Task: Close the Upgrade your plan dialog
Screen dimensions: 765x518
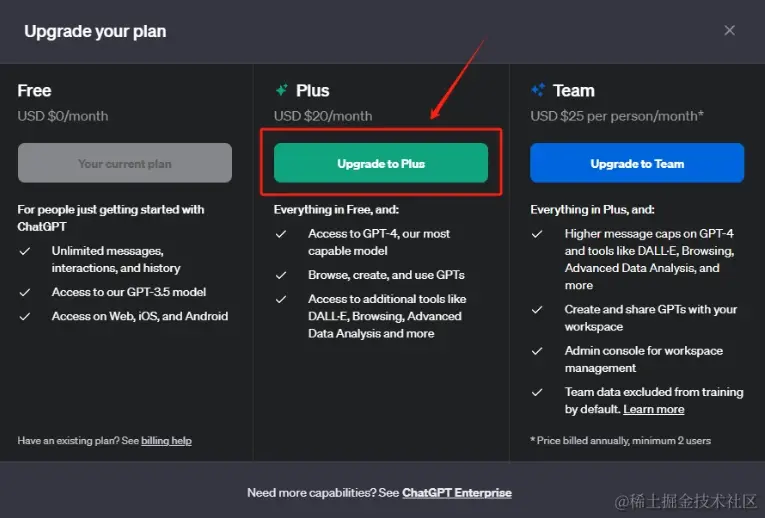Action: tap(730, 30)
